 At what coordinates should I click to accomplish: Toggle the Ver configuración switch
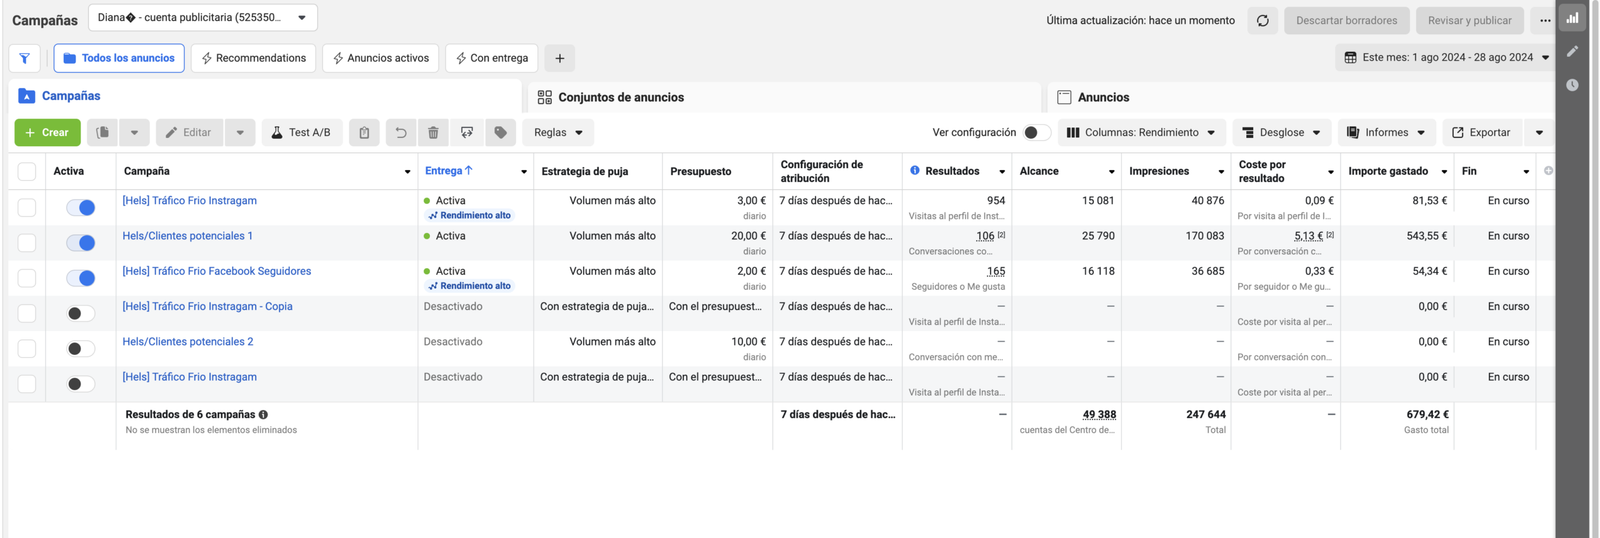point(1036,132)
